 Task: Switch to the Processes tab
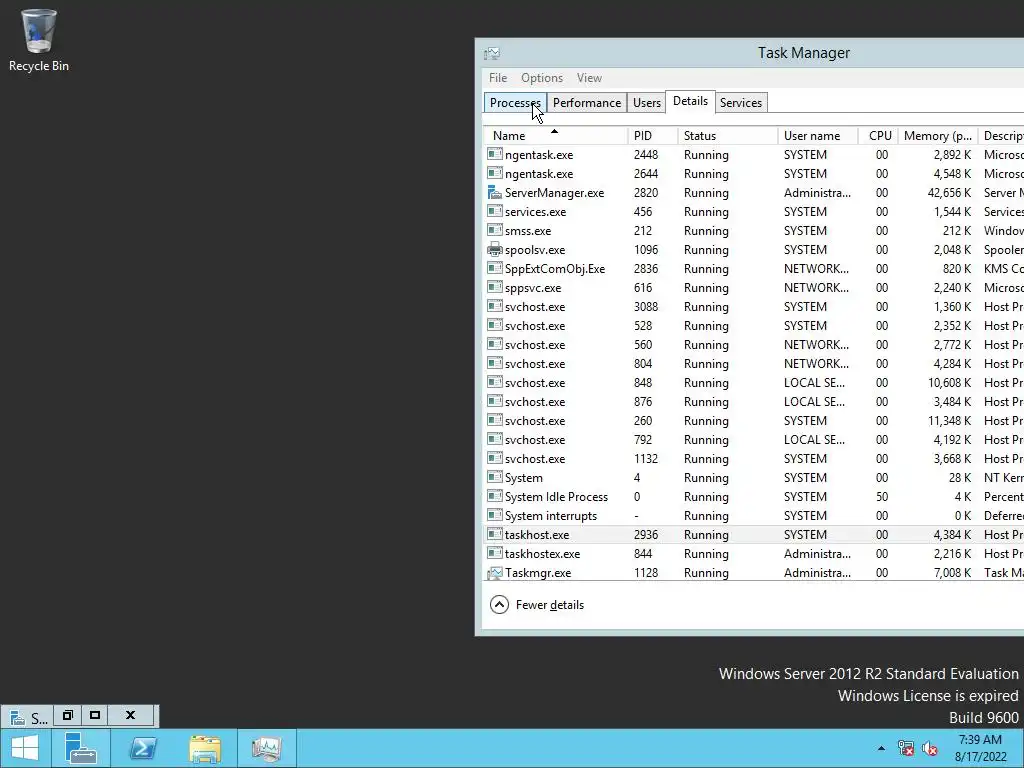pyautogui.click(x=515, y=103)
